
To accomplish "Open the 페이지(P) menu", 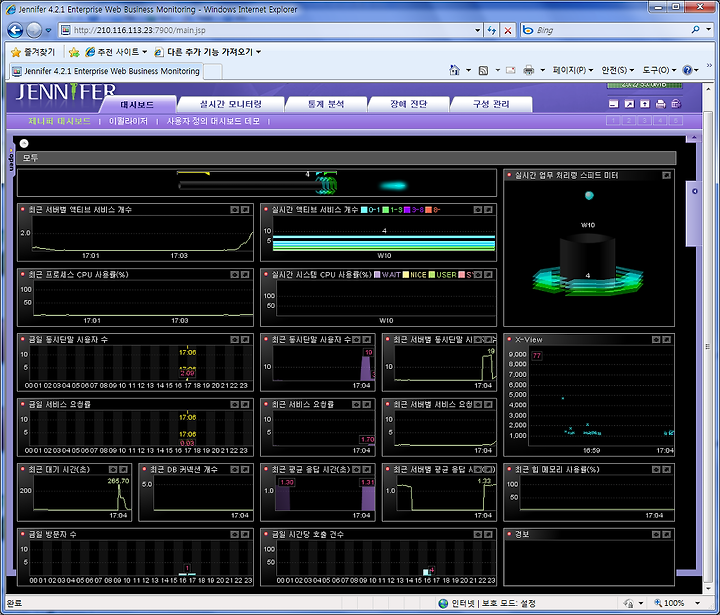I will coord(573,70).
